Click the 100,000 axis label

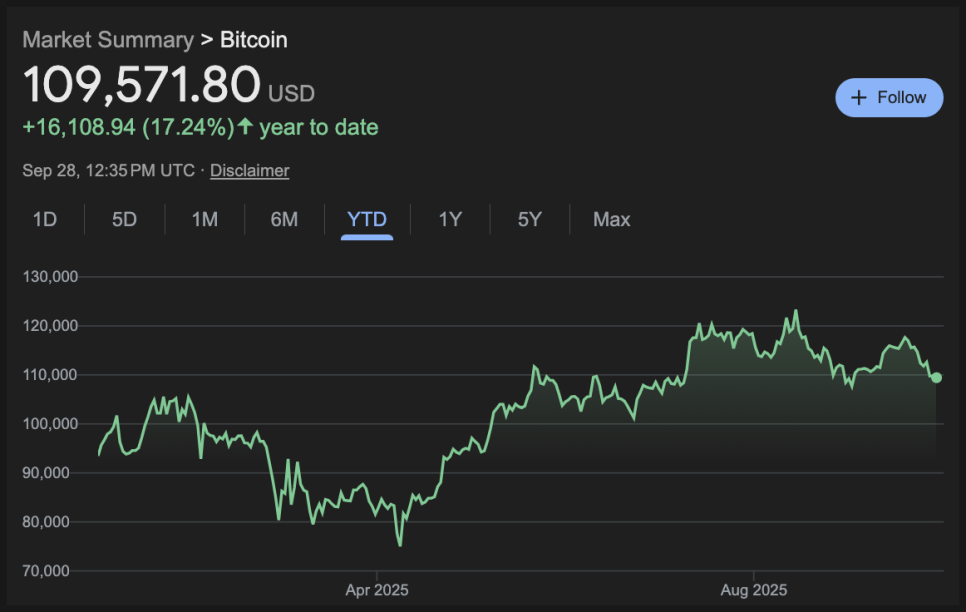tap(51, 423)
